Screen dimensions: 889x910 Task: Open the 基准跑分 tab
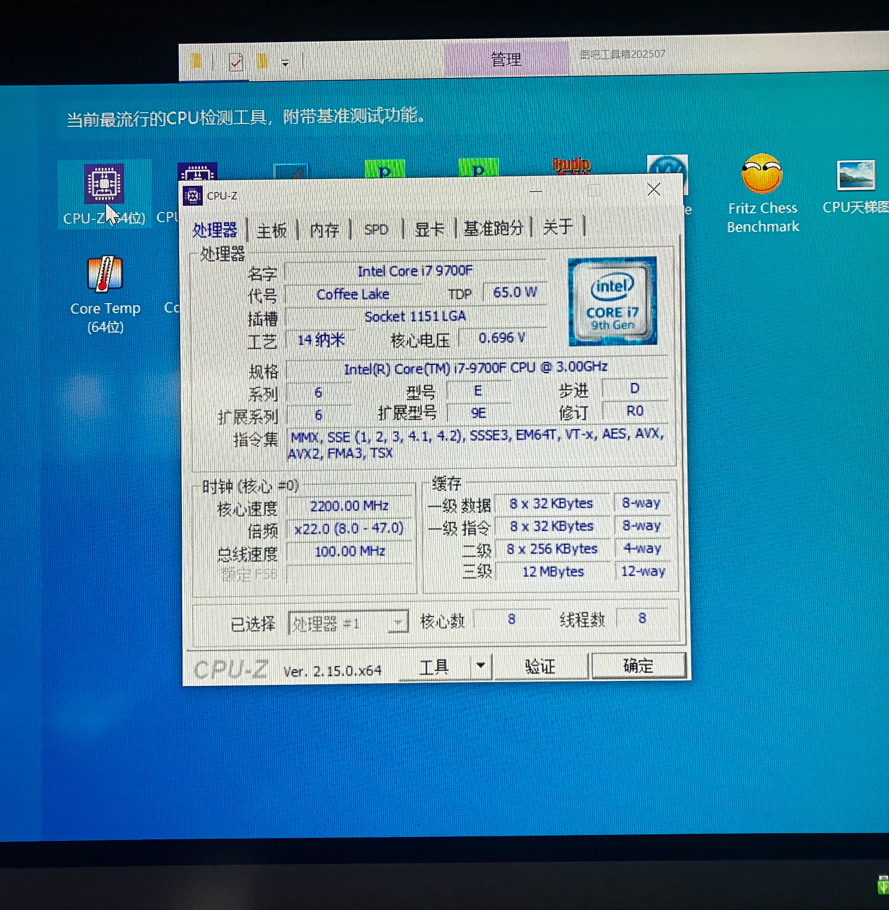(493, 228)
